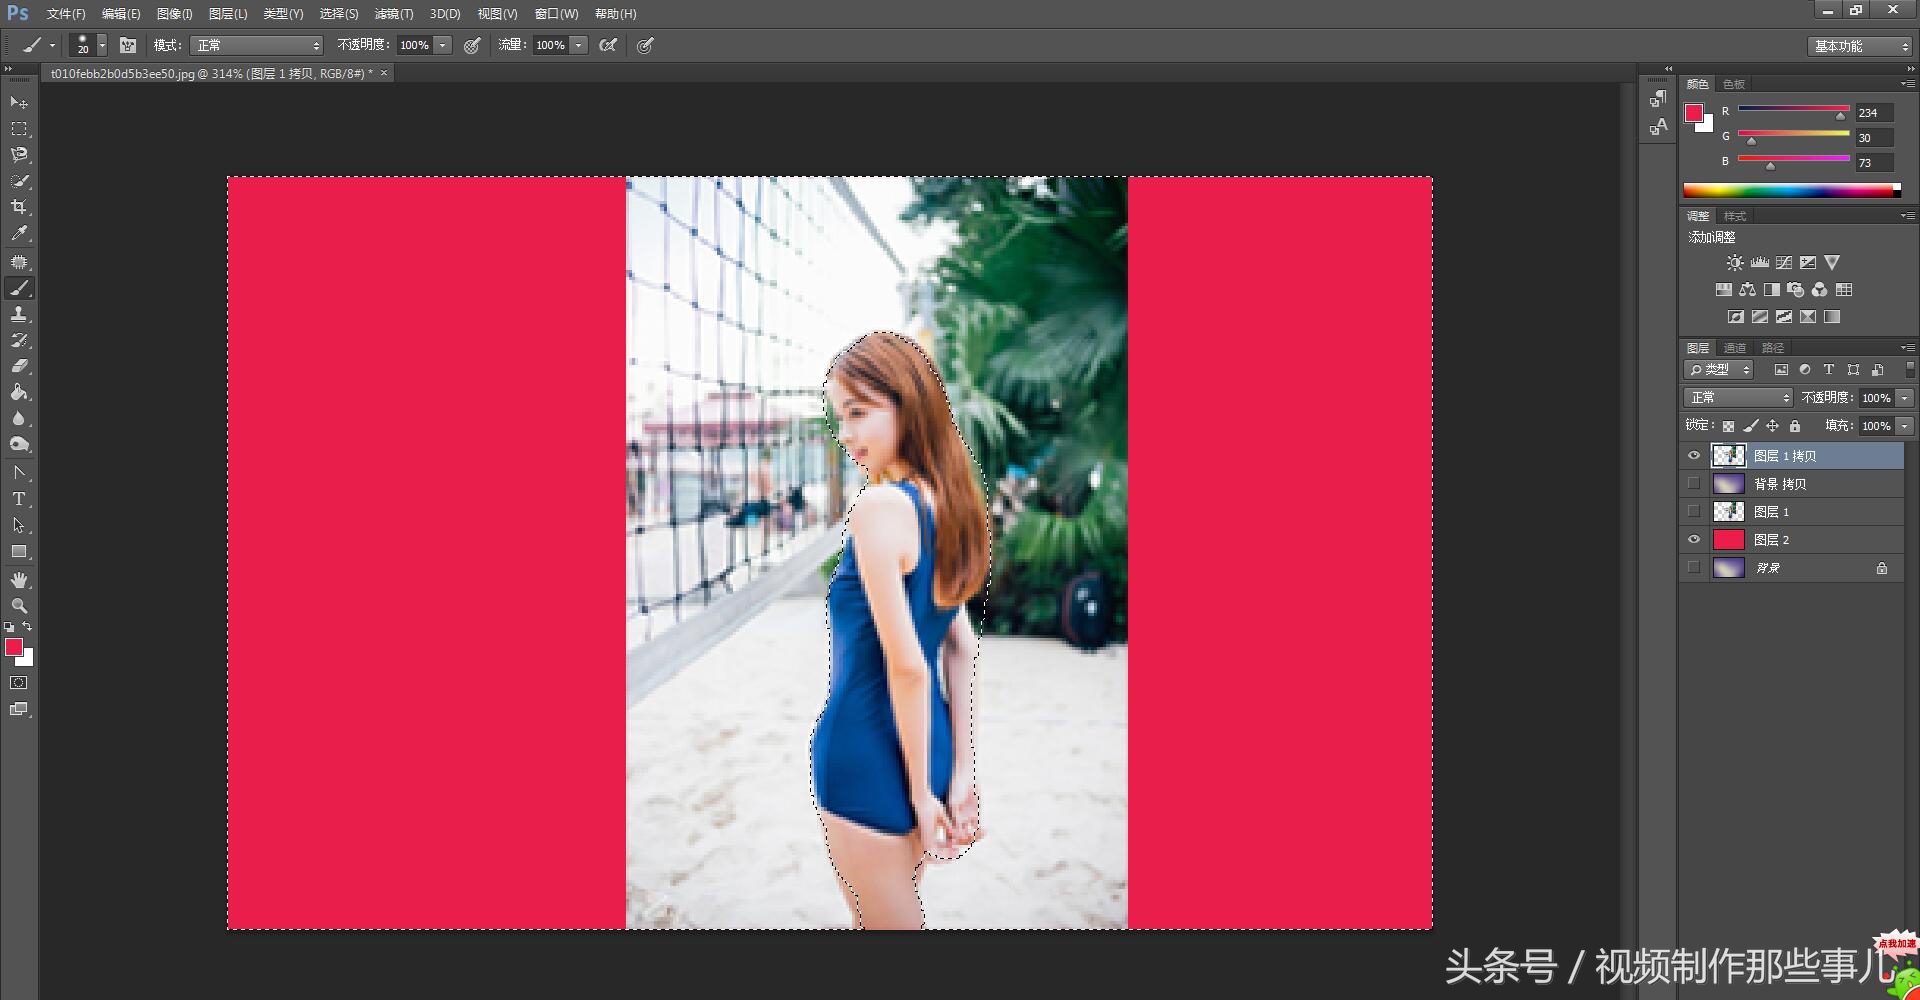Open the 基本功能 workspace dropdown
This screenshot has width=1920, height=1000.
(x=1860, y=46)
